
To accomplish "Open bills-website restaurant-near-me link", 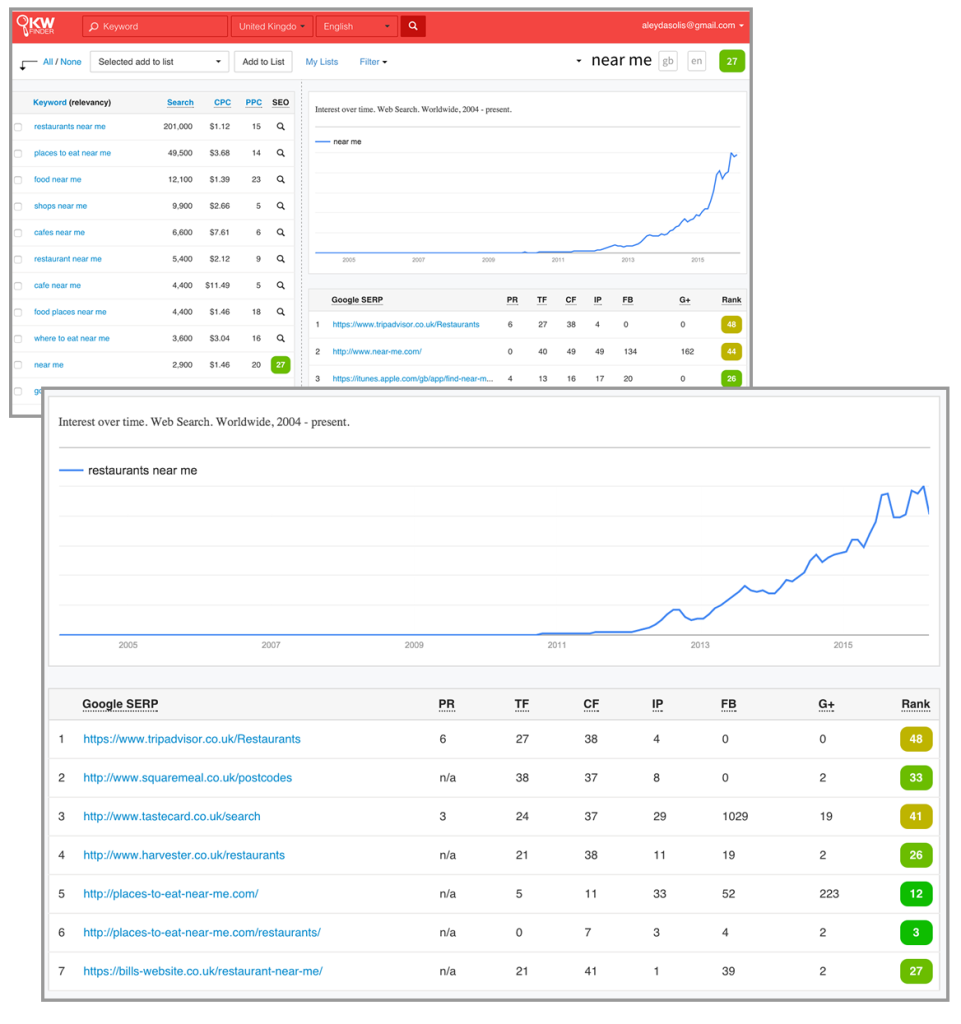I will tap(203, 971).
